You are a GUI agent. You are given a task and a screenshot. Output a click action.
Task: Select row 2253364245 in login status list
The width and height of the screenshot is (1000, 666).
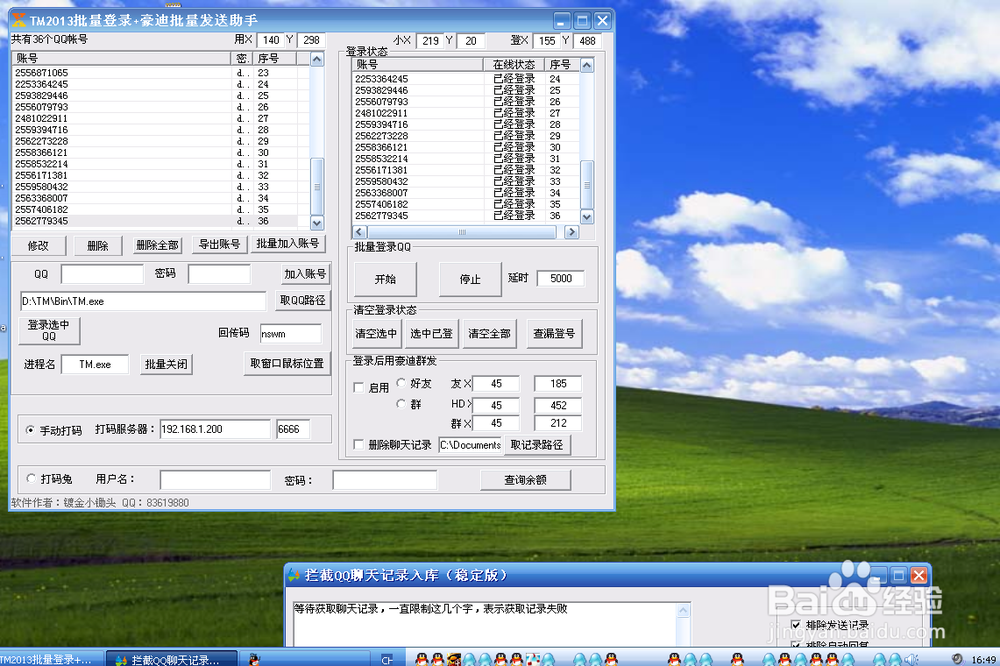(466, 79)
